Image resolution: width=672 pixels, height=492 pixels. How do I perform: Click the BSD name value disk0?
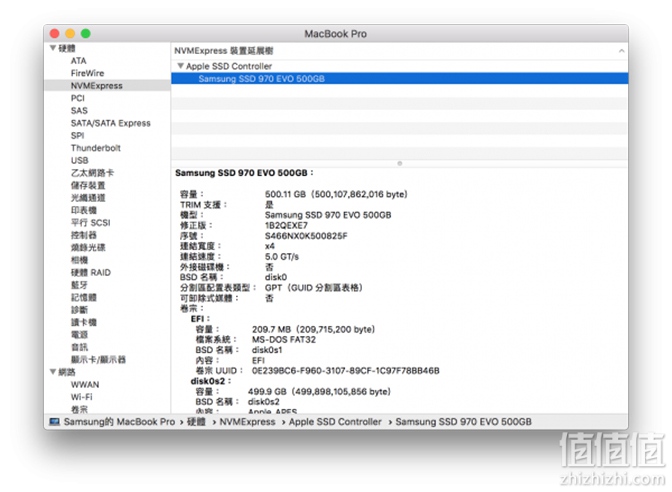(276, 277)
